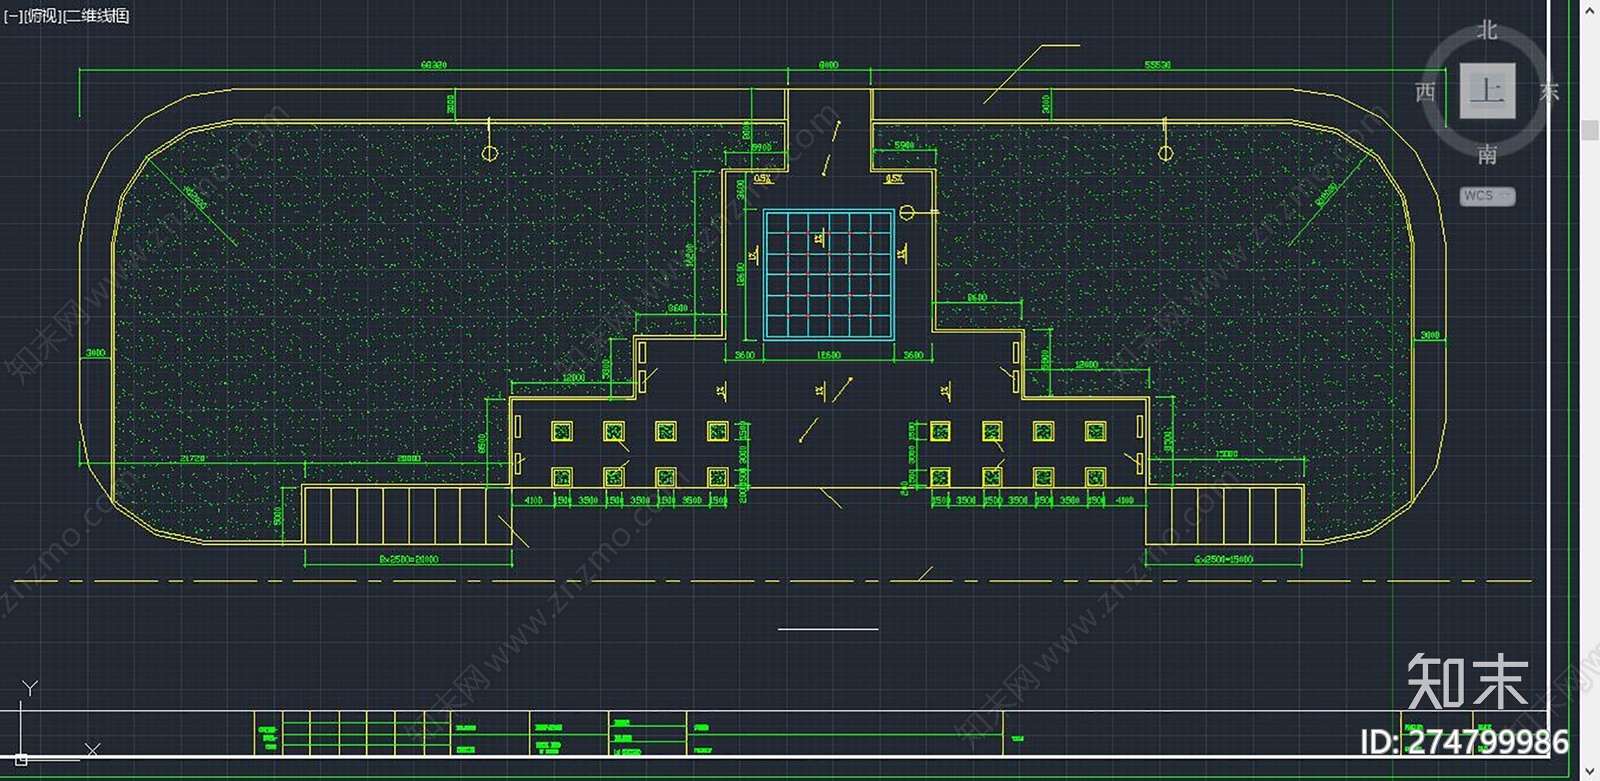
Task: Click the UCS origin icon at bottom left
Action: coord(20,759)
